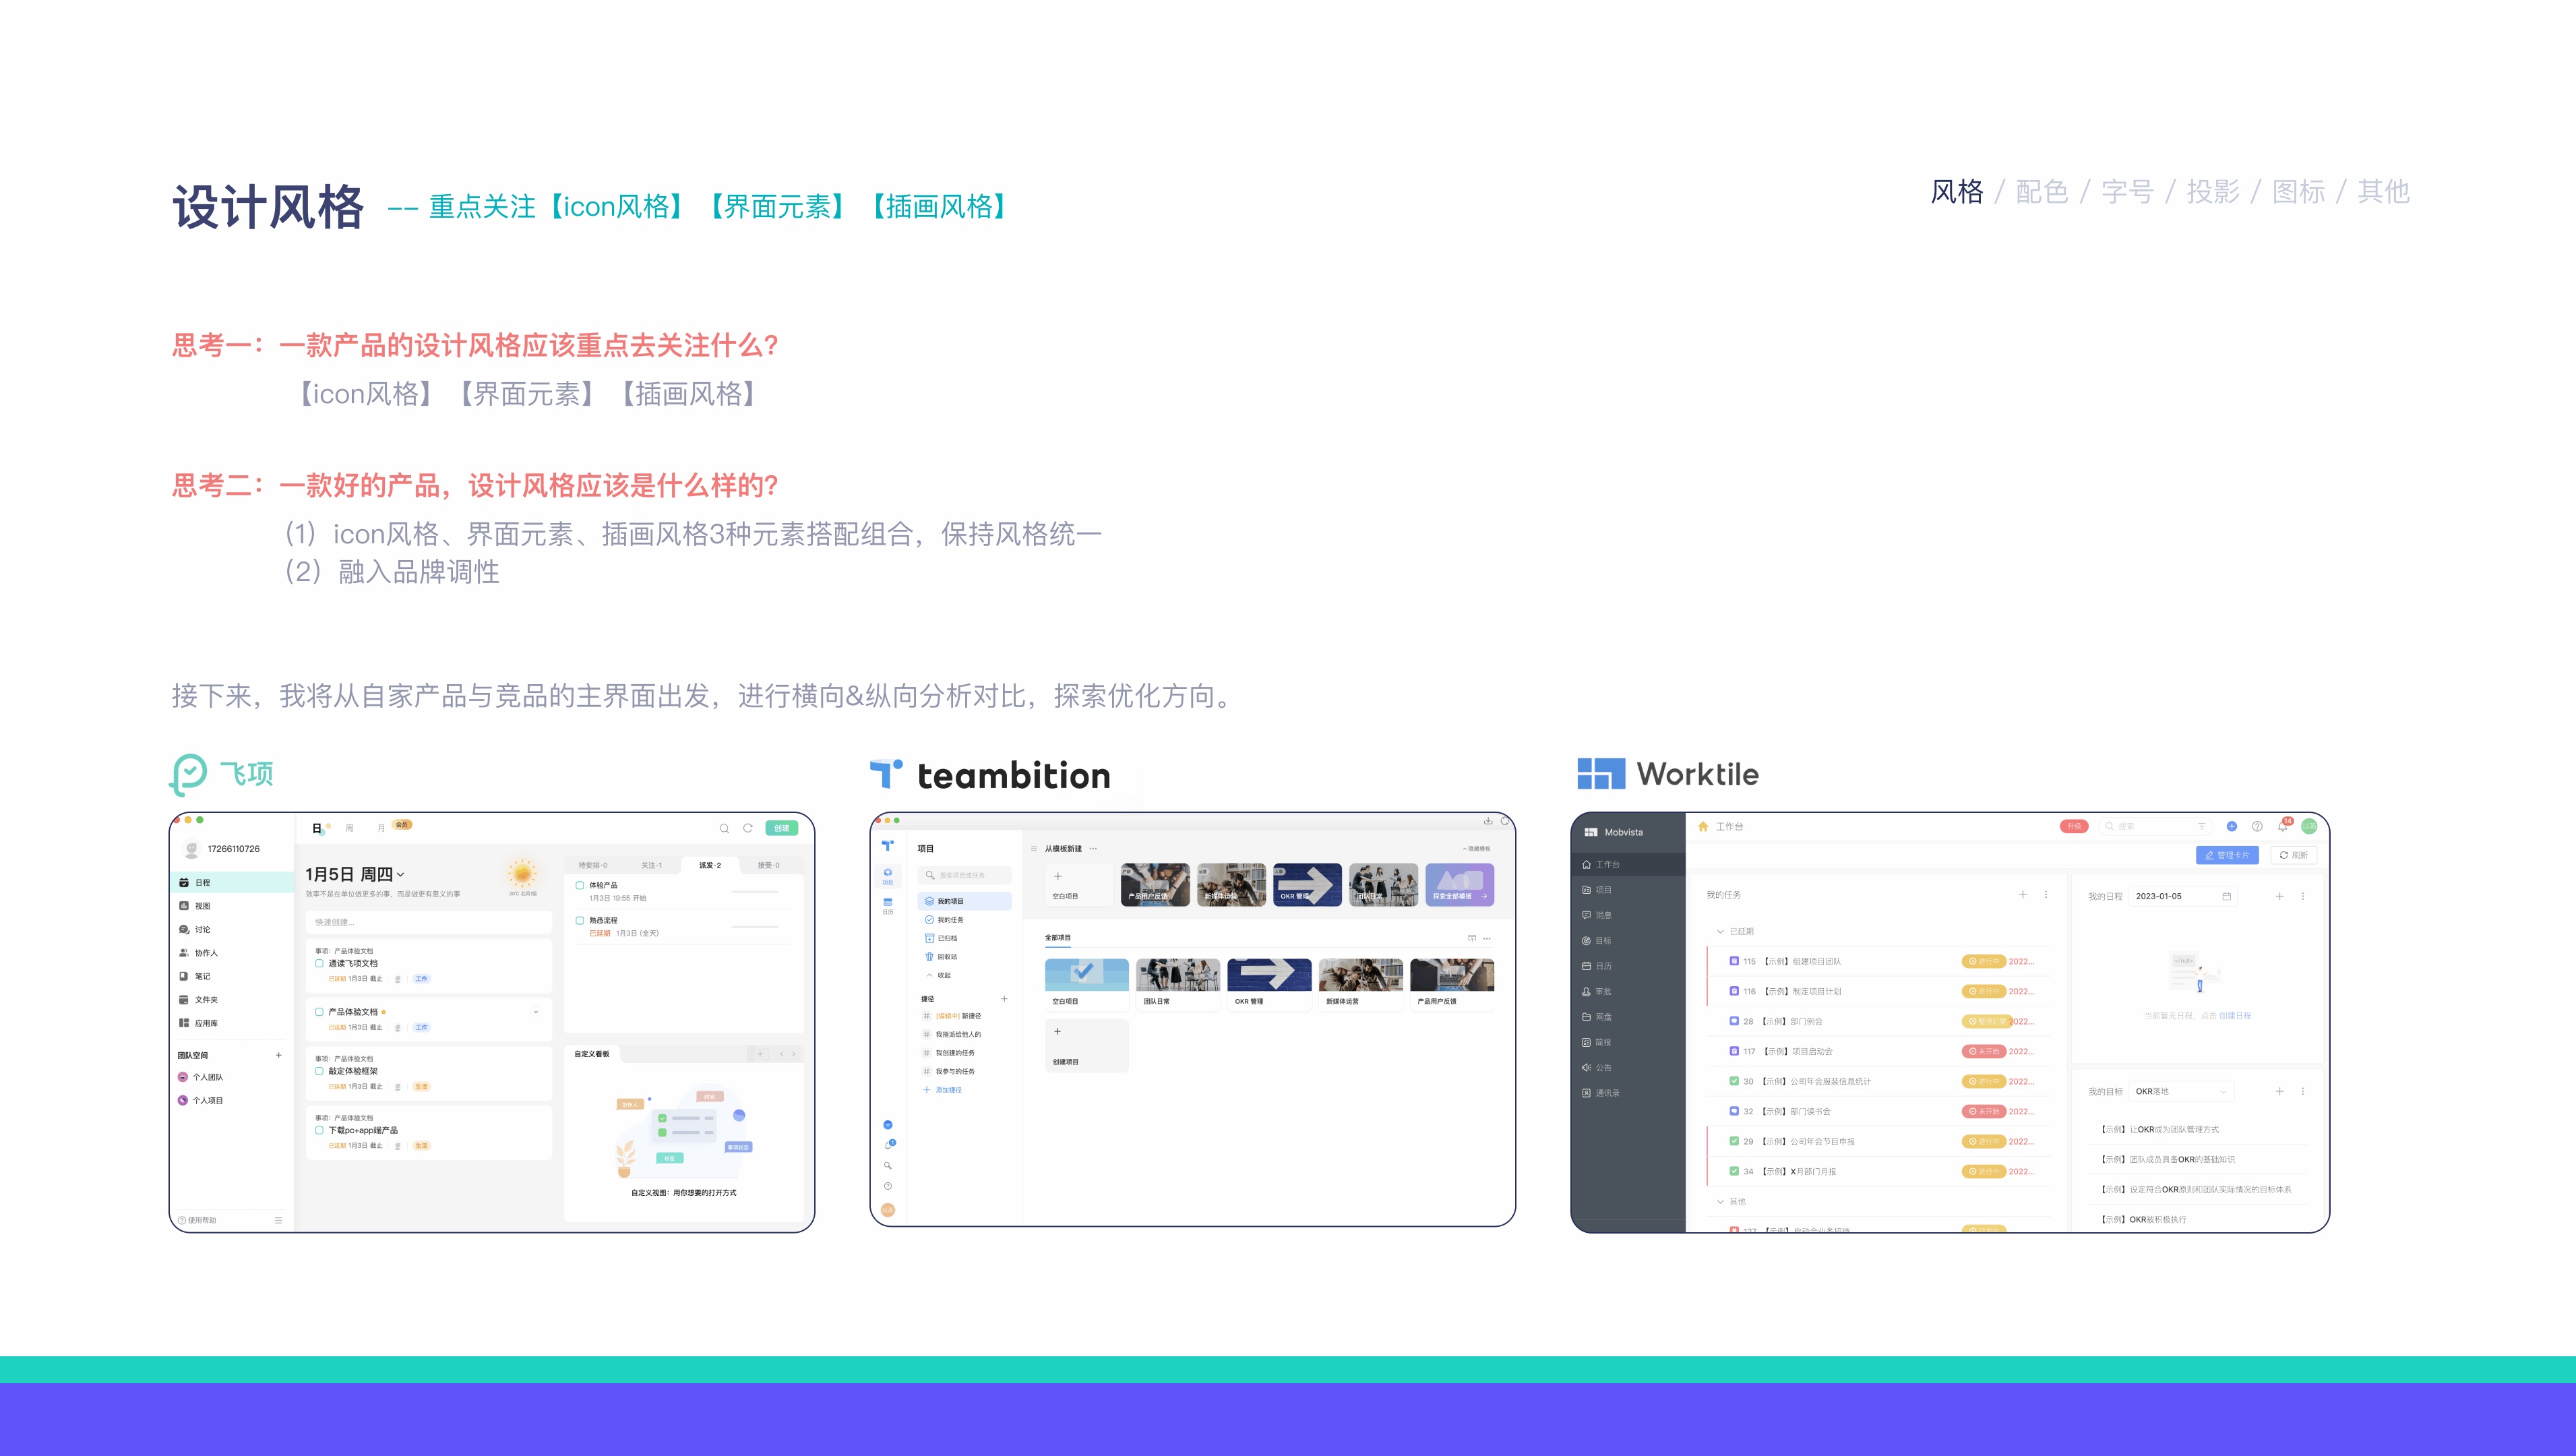
Task: Click the green 创建 button
Action: click(781, 828)
